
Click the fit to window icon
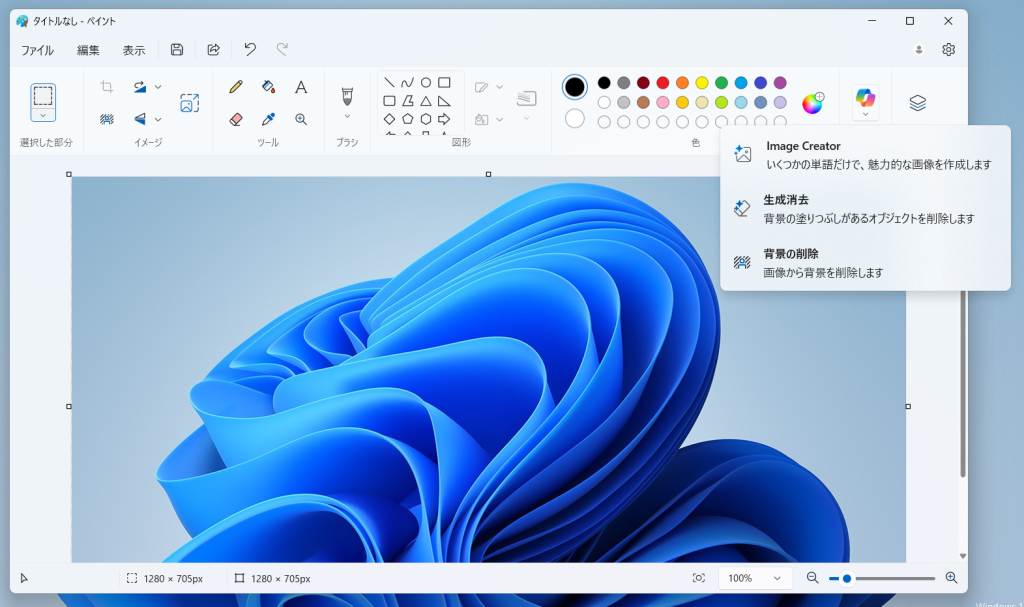(699, 578)
